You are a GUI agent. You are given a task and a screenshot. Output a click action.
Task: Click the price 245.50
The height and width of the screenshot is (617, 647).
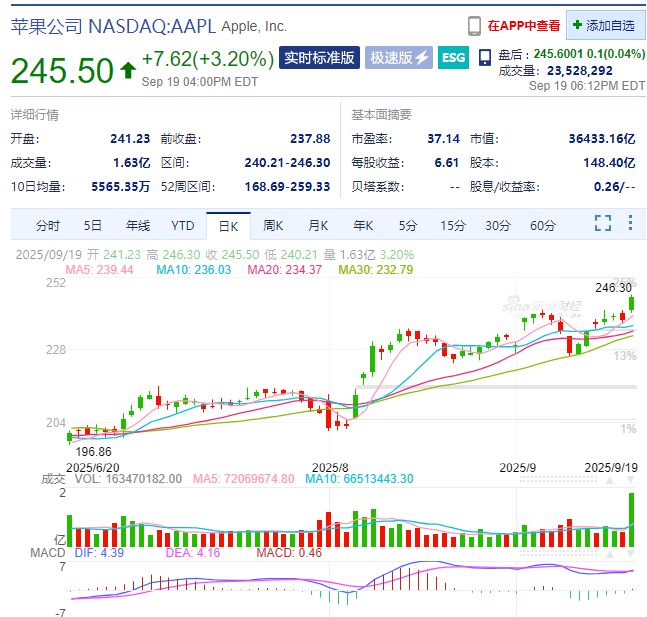tap(62, 70)
